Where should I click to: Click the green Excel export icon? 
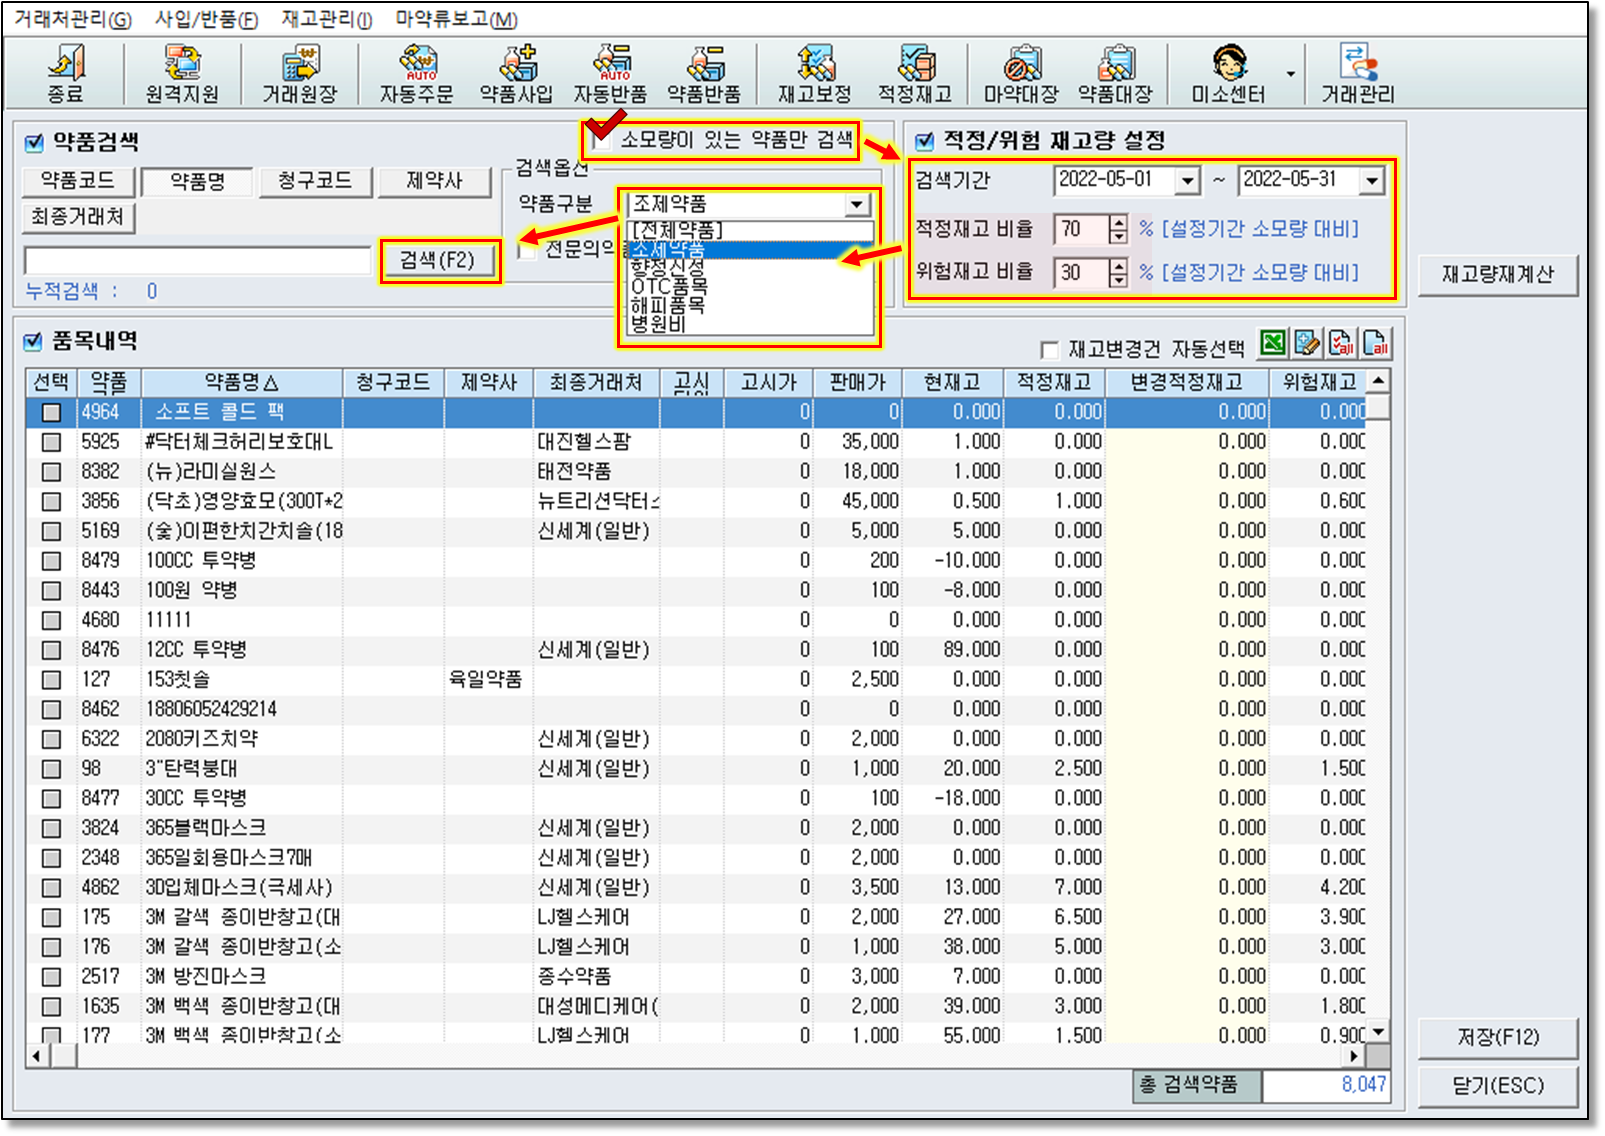tap(1273, 344)
